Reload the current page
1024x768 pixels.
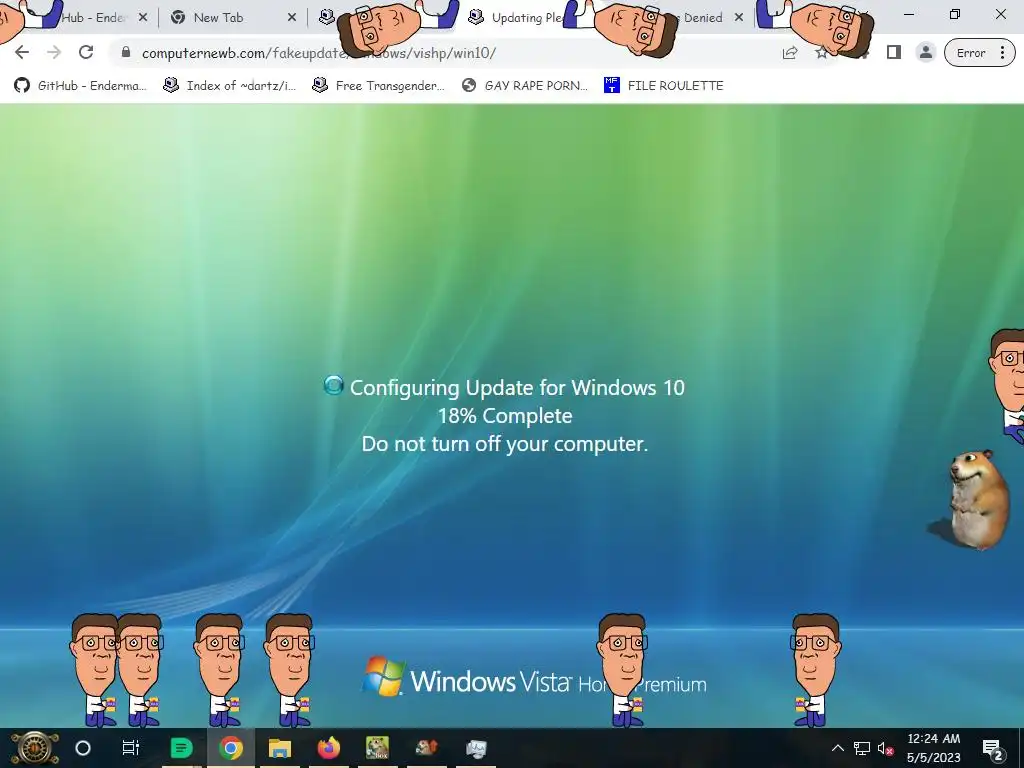click(x=86, y=52)
